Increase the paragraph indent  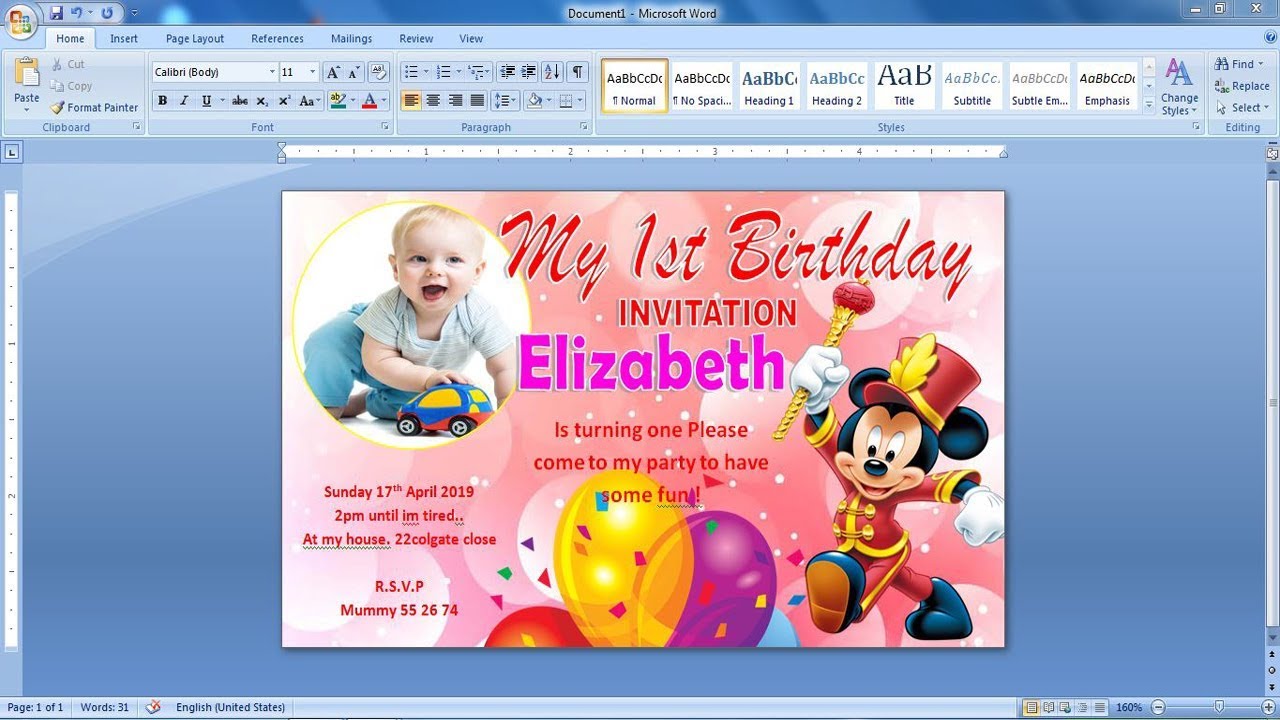click(x=528, y=72)
